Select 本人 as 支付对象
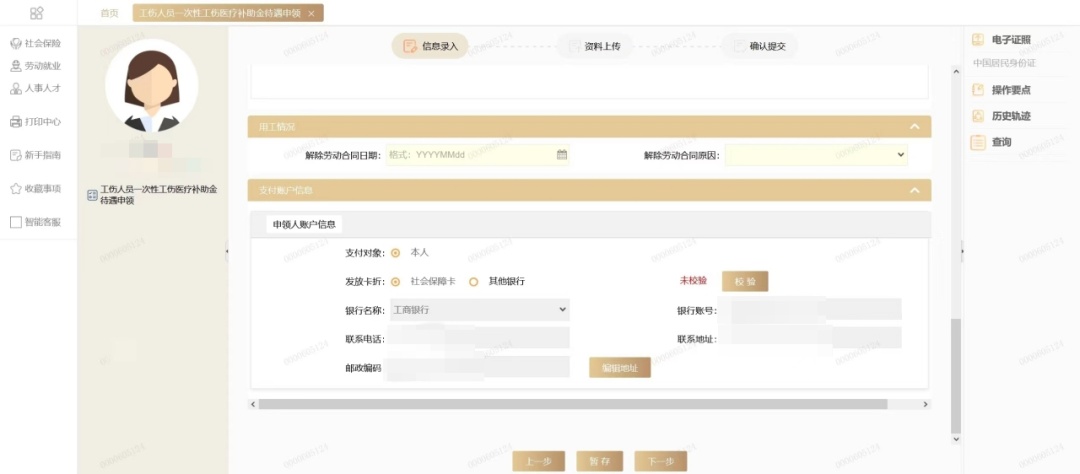This screenshot has height=474, width=1080. click(396, 253)
